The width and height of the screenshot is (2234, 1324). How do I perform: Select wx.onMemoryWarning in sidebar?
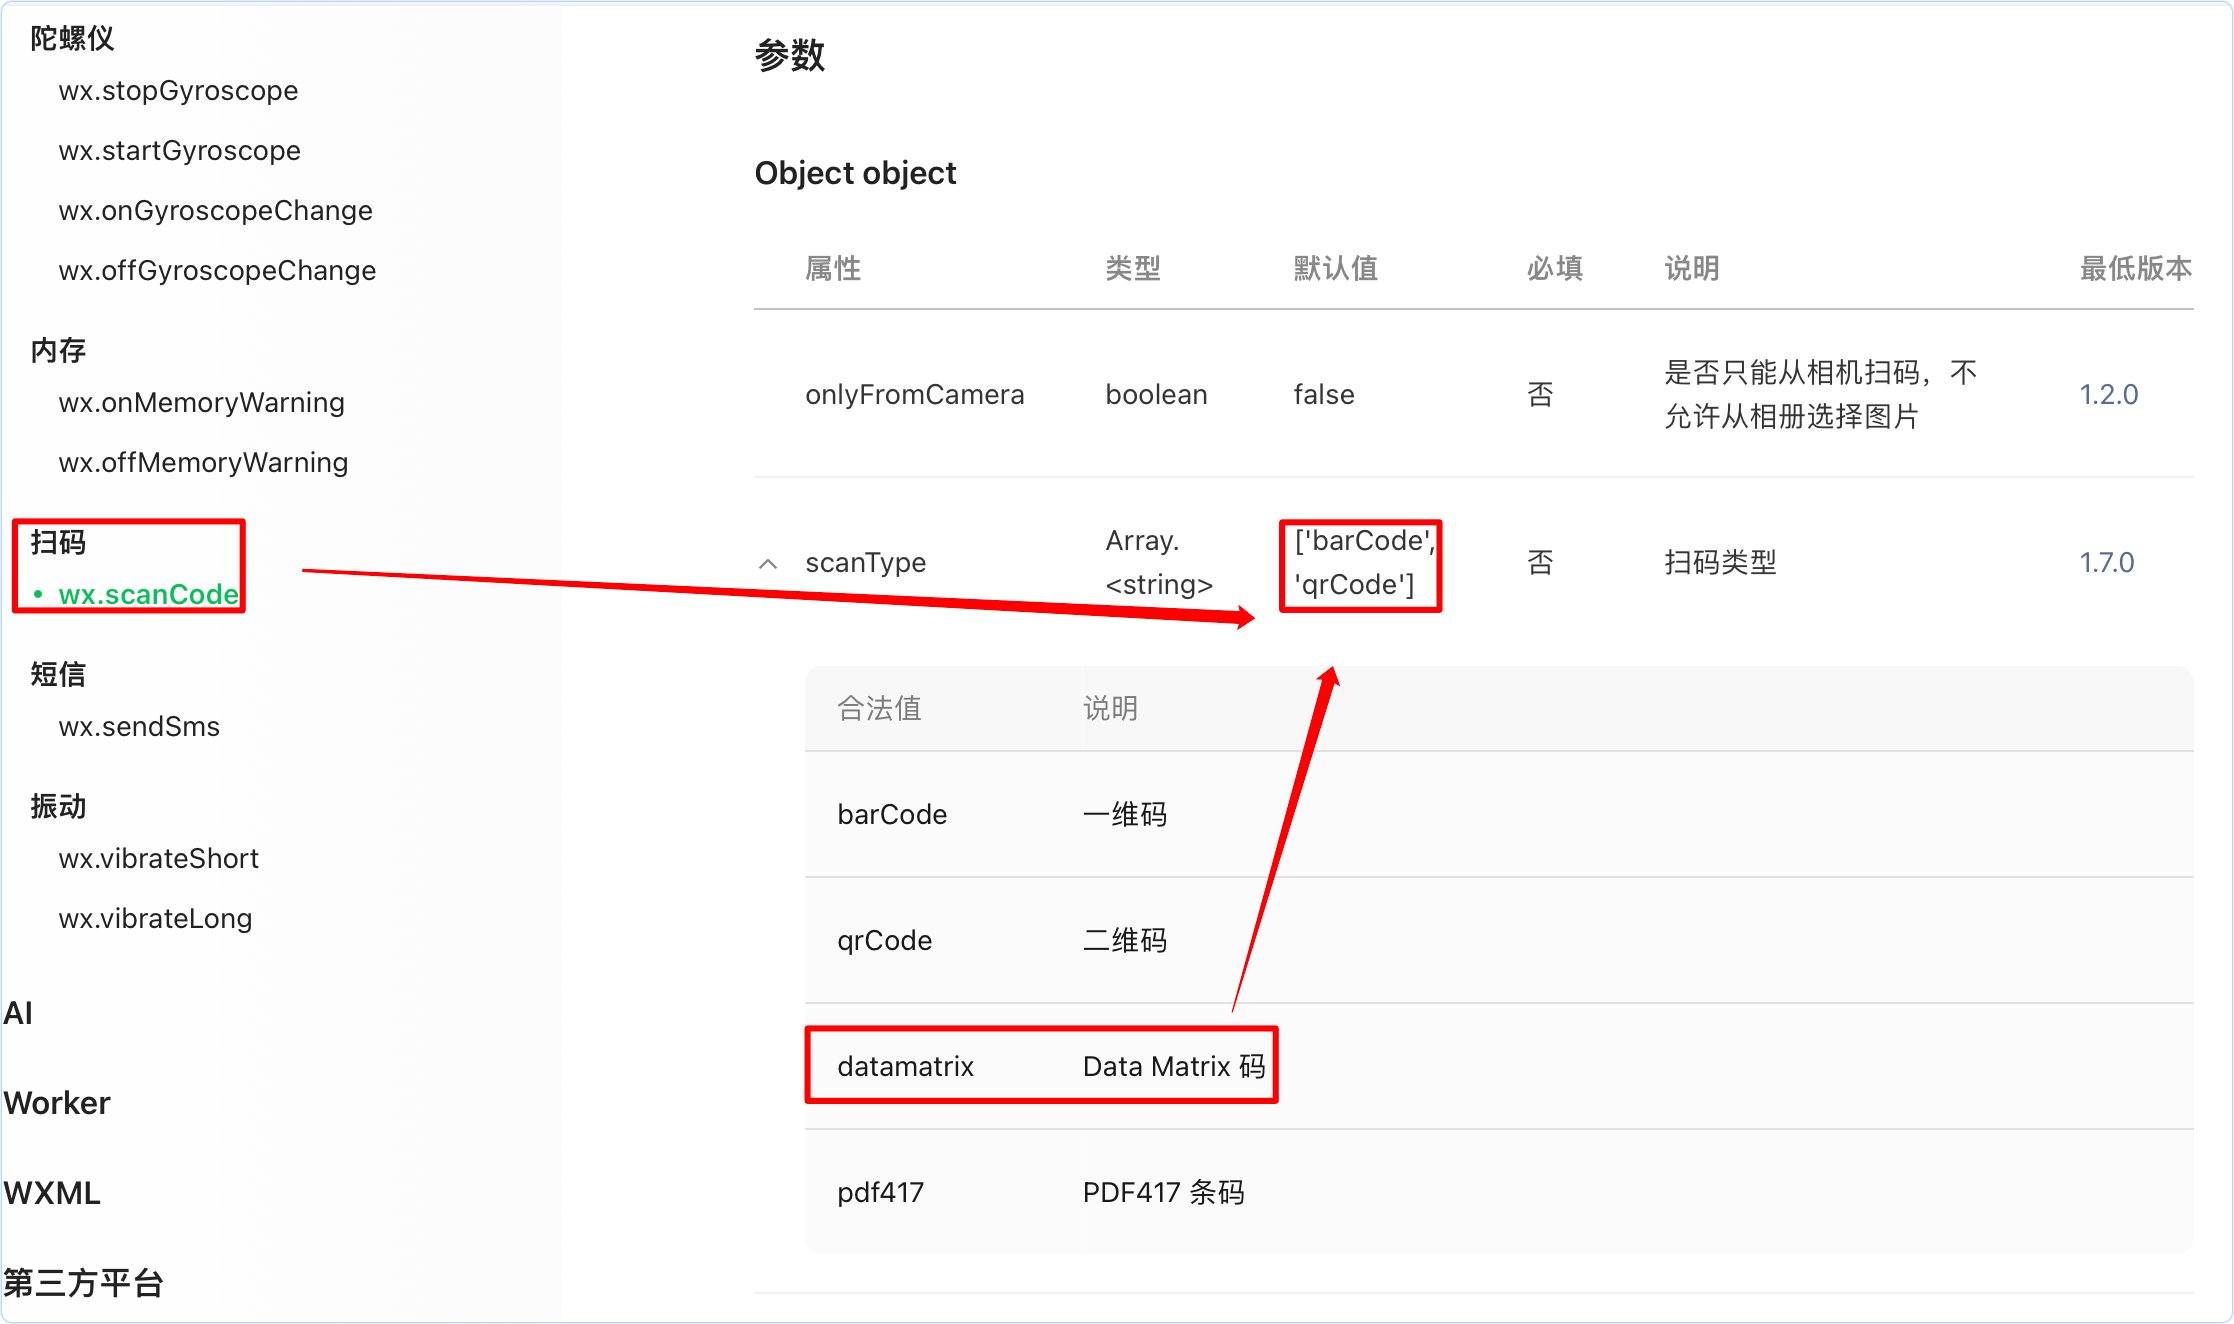click(x=201, y=403)
